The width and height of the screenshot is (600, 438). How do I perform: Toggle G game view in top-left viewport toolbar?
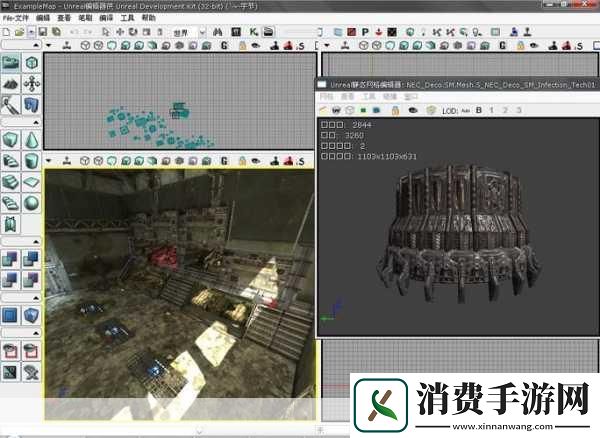(224, 46)
